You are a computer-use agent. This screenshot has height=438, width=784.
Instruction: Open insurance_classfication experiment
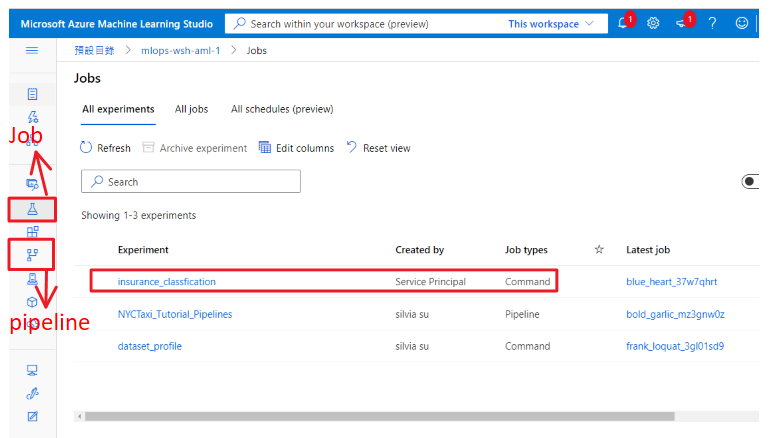click(x=166, y=282)
